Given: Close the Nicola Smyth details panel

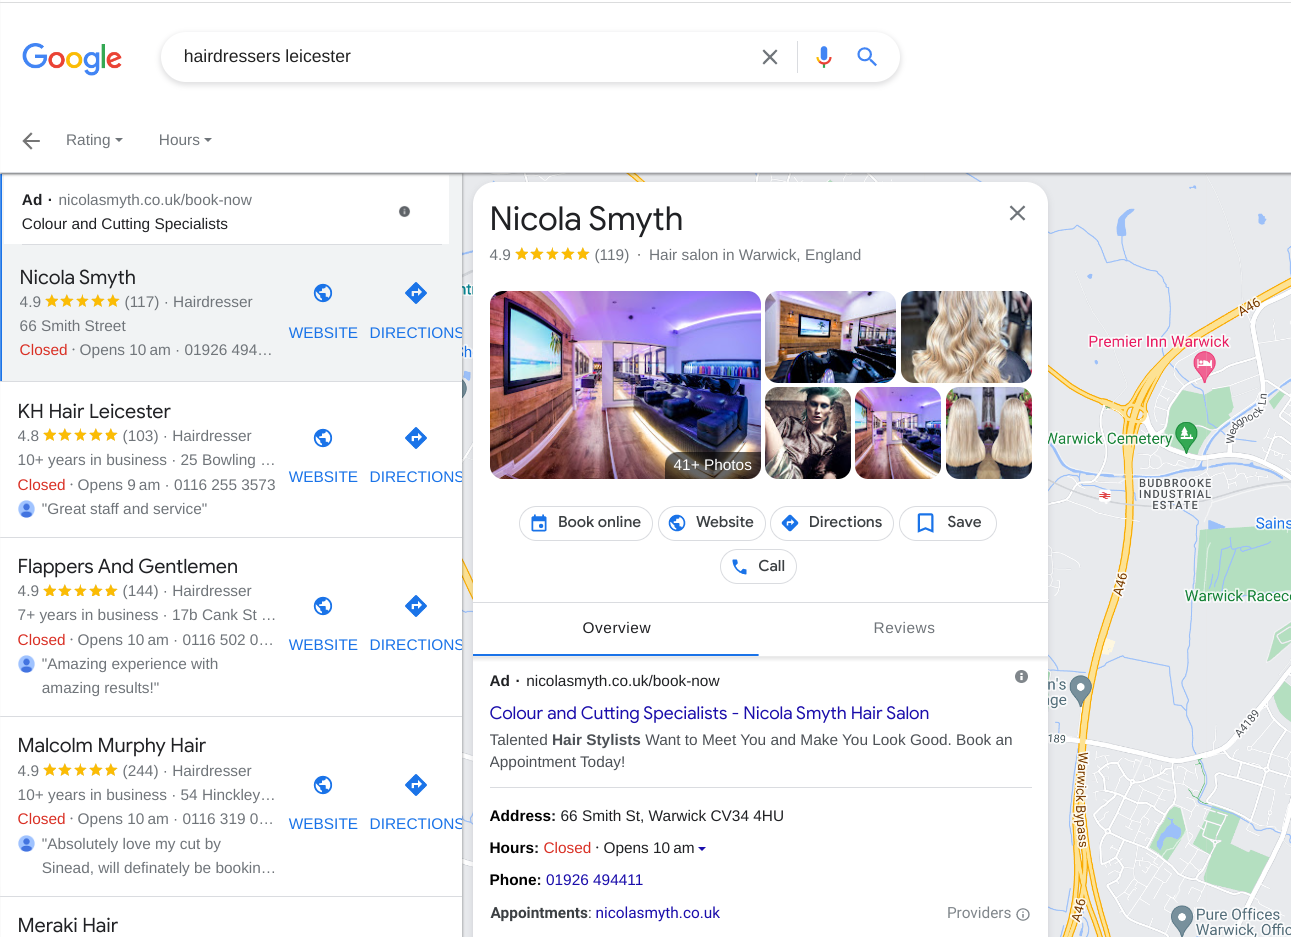Looking at the screenshot, I should click(x=1017, y=213).
